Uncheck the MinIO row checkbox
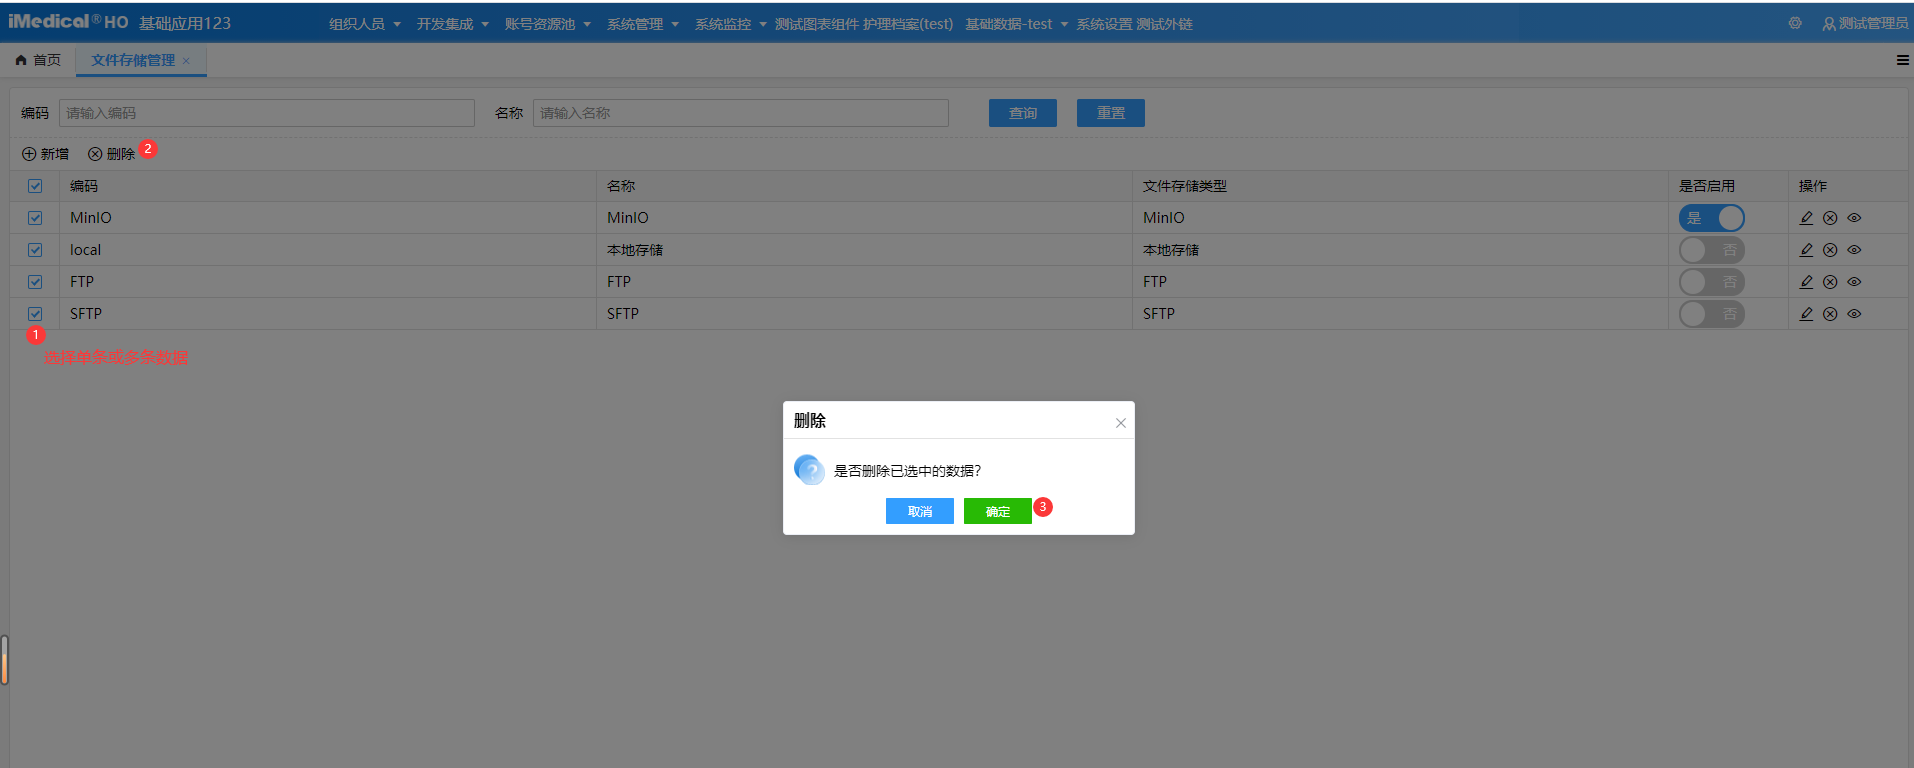 click(35, 218)
